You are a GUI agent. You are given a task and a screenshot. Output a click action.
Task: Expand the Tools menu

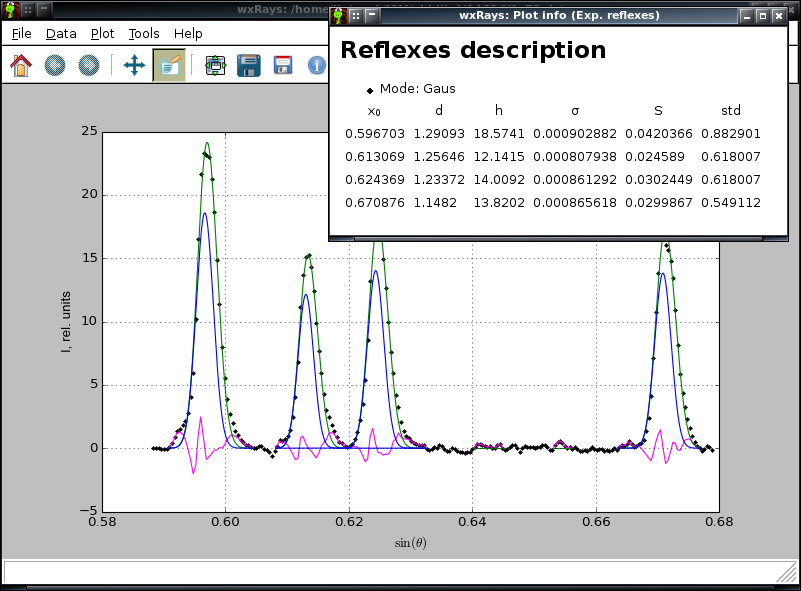[144, 33]
